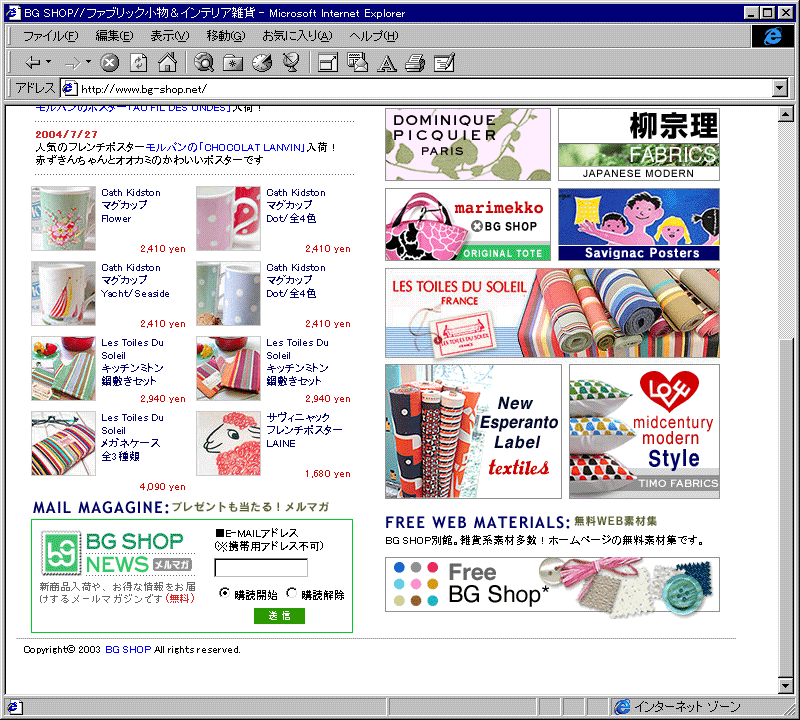Open the New Esperanto Label textiles banner

click(x=473, y=432)
